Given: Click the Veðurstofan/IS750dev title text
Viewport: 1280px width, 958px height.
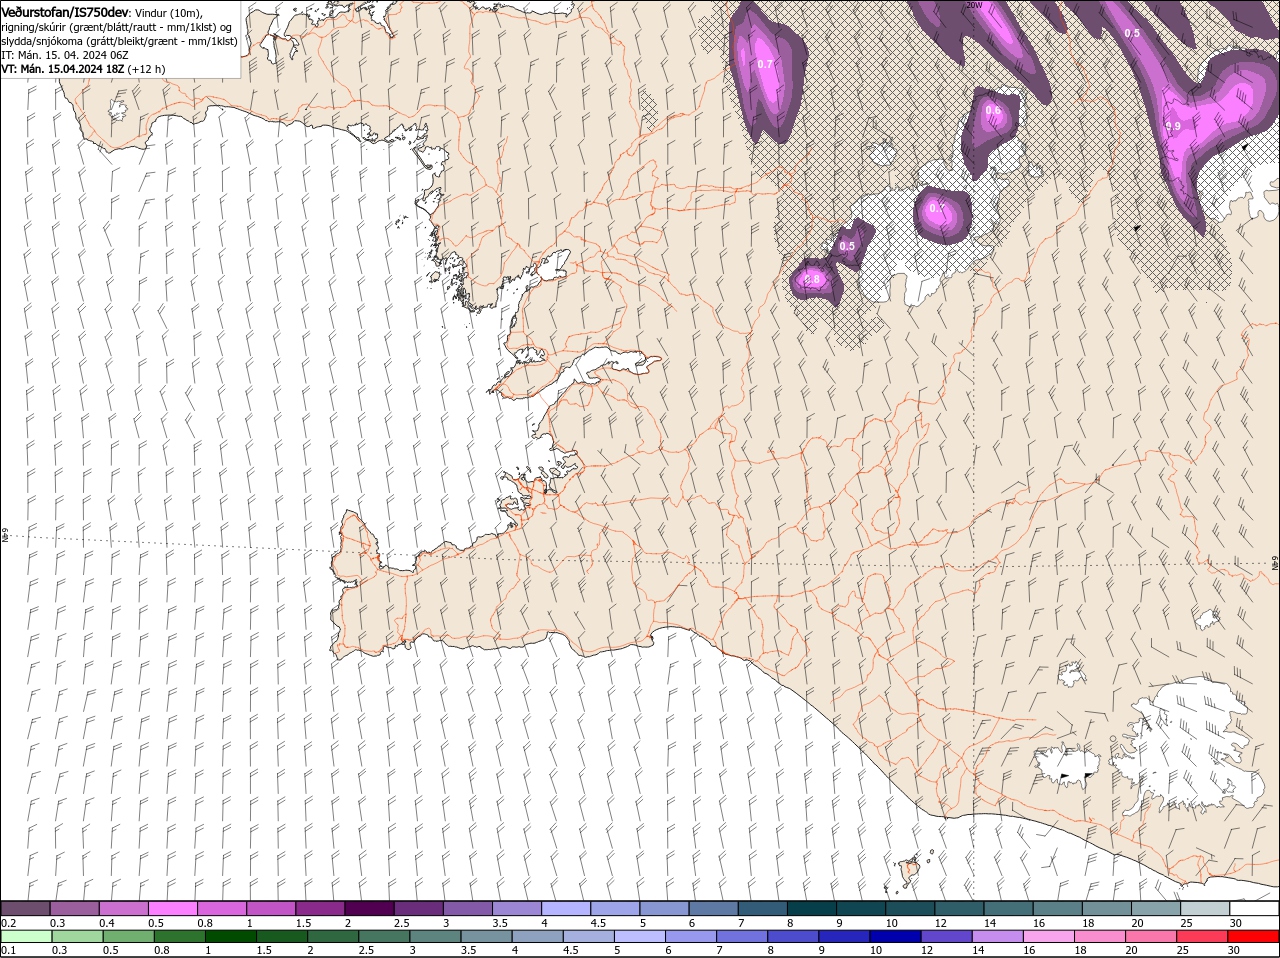Looking at the screenshot, I should tap(65, 11).
